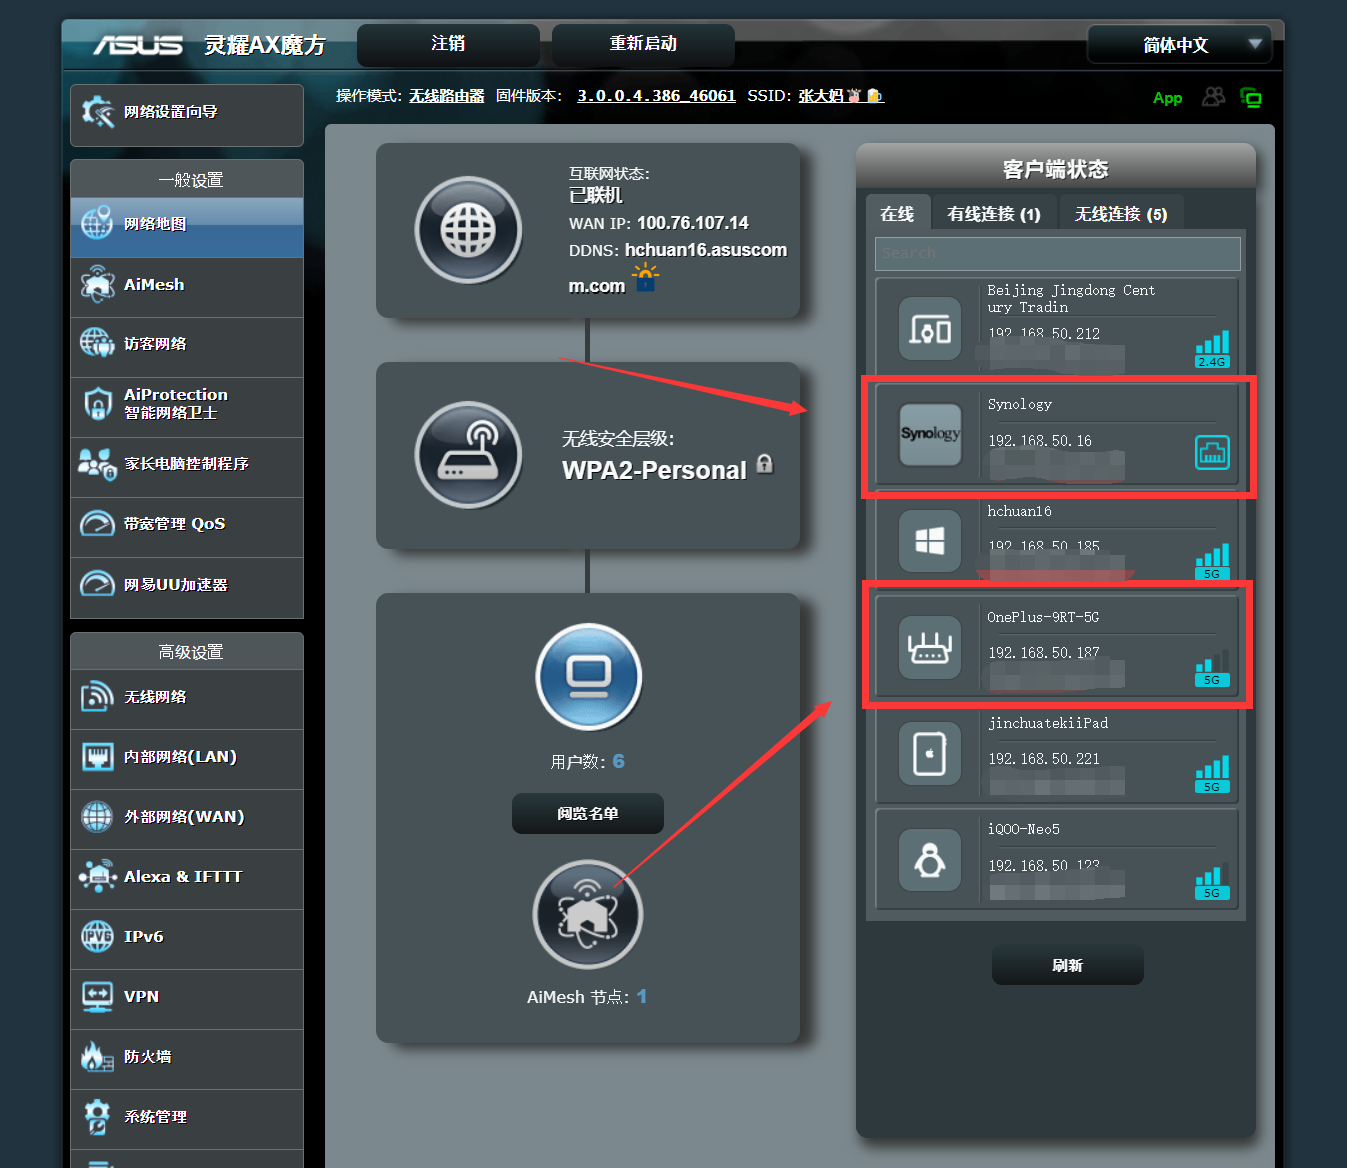Click the user count number 6
The height and width of the screenshot is (1168, 1347).
[x=619, y=762]
